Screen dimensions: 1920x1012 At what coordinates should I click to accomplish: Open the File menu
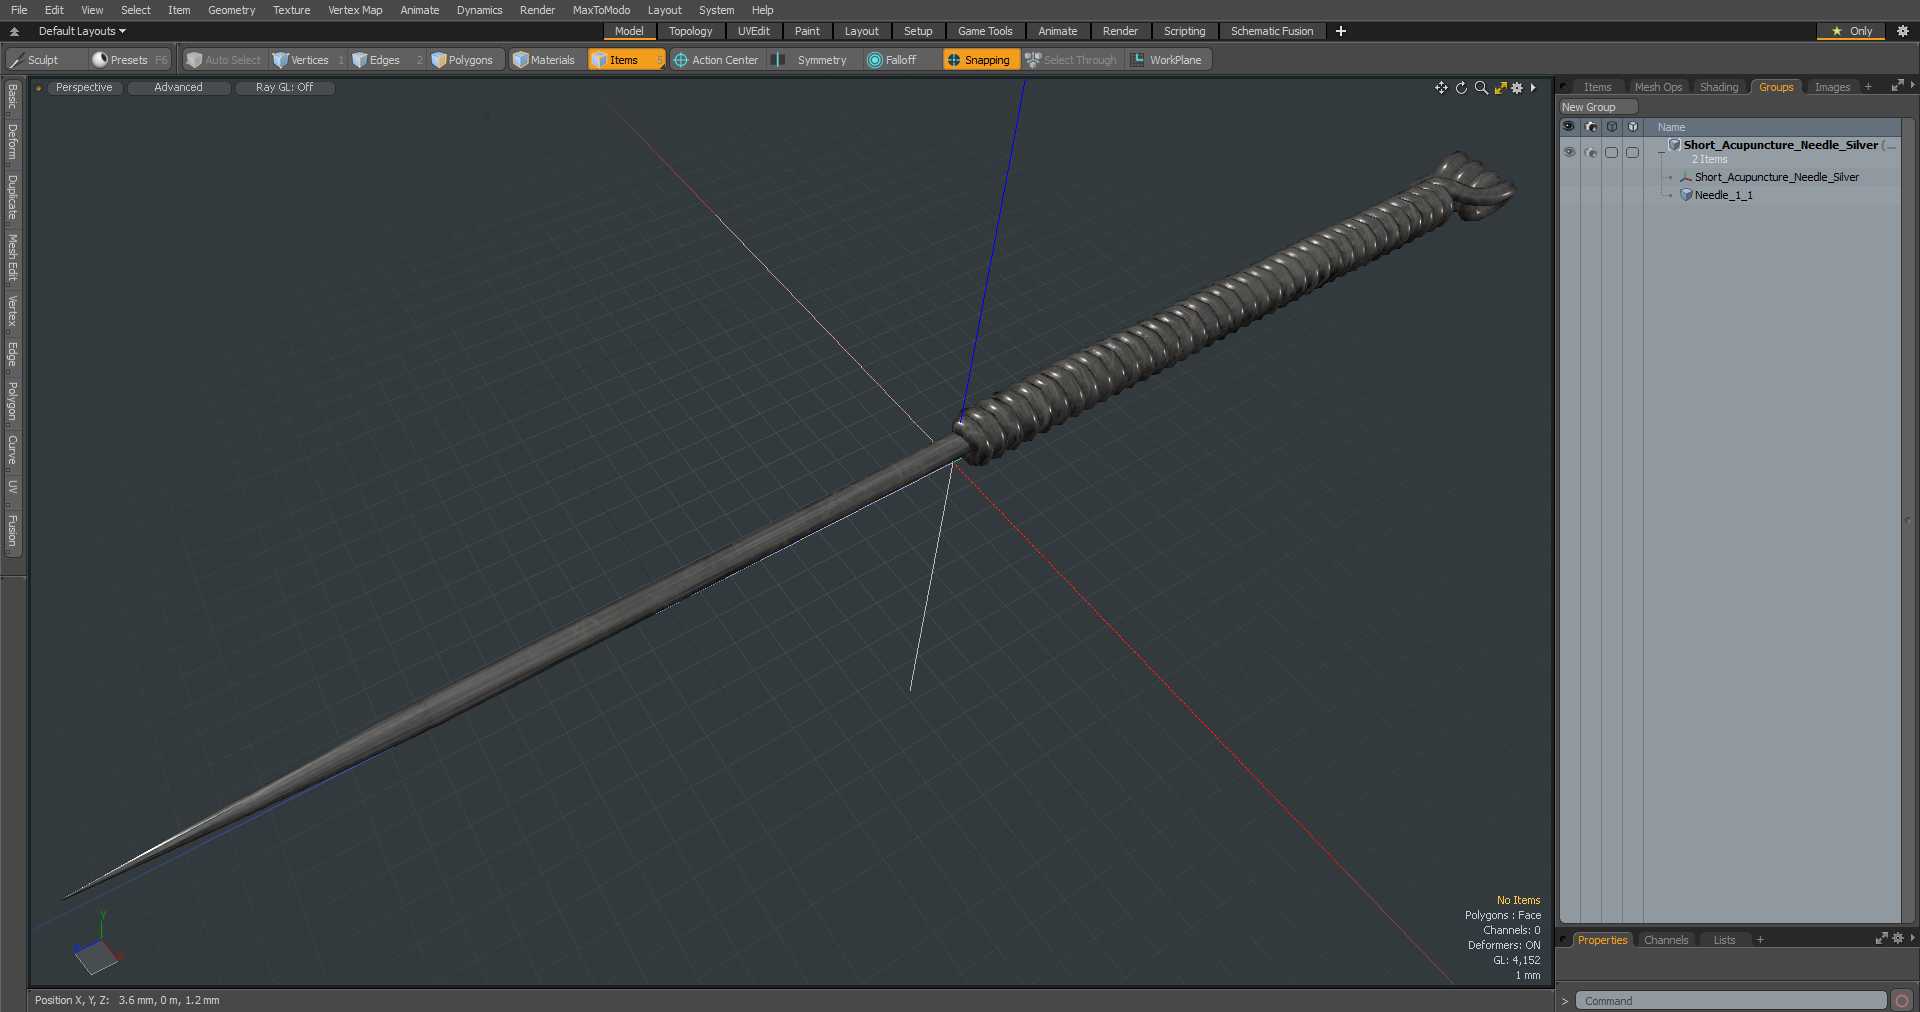(x=19, y=10)
